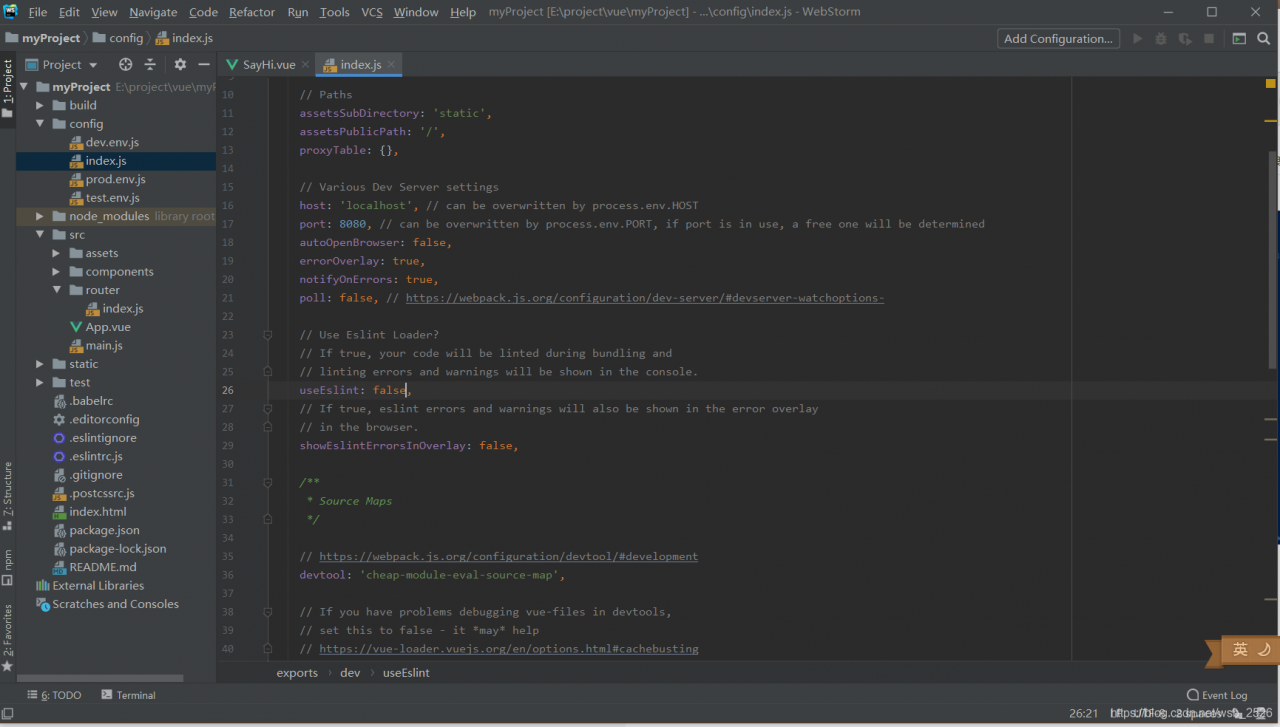Screen dimensions: 1280x727
Task: Open Project panel settings gear
Action: pyautogui.click(x=180, y=64)
